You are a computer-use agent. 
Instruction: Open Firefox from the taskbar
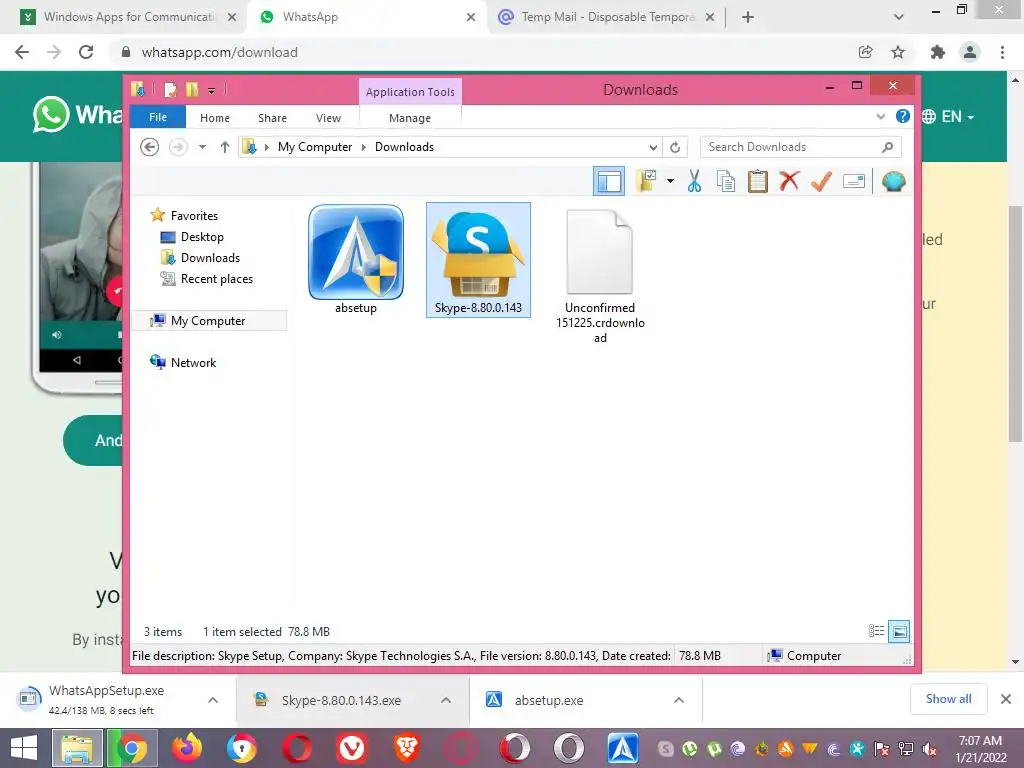[x=187, y=748]
